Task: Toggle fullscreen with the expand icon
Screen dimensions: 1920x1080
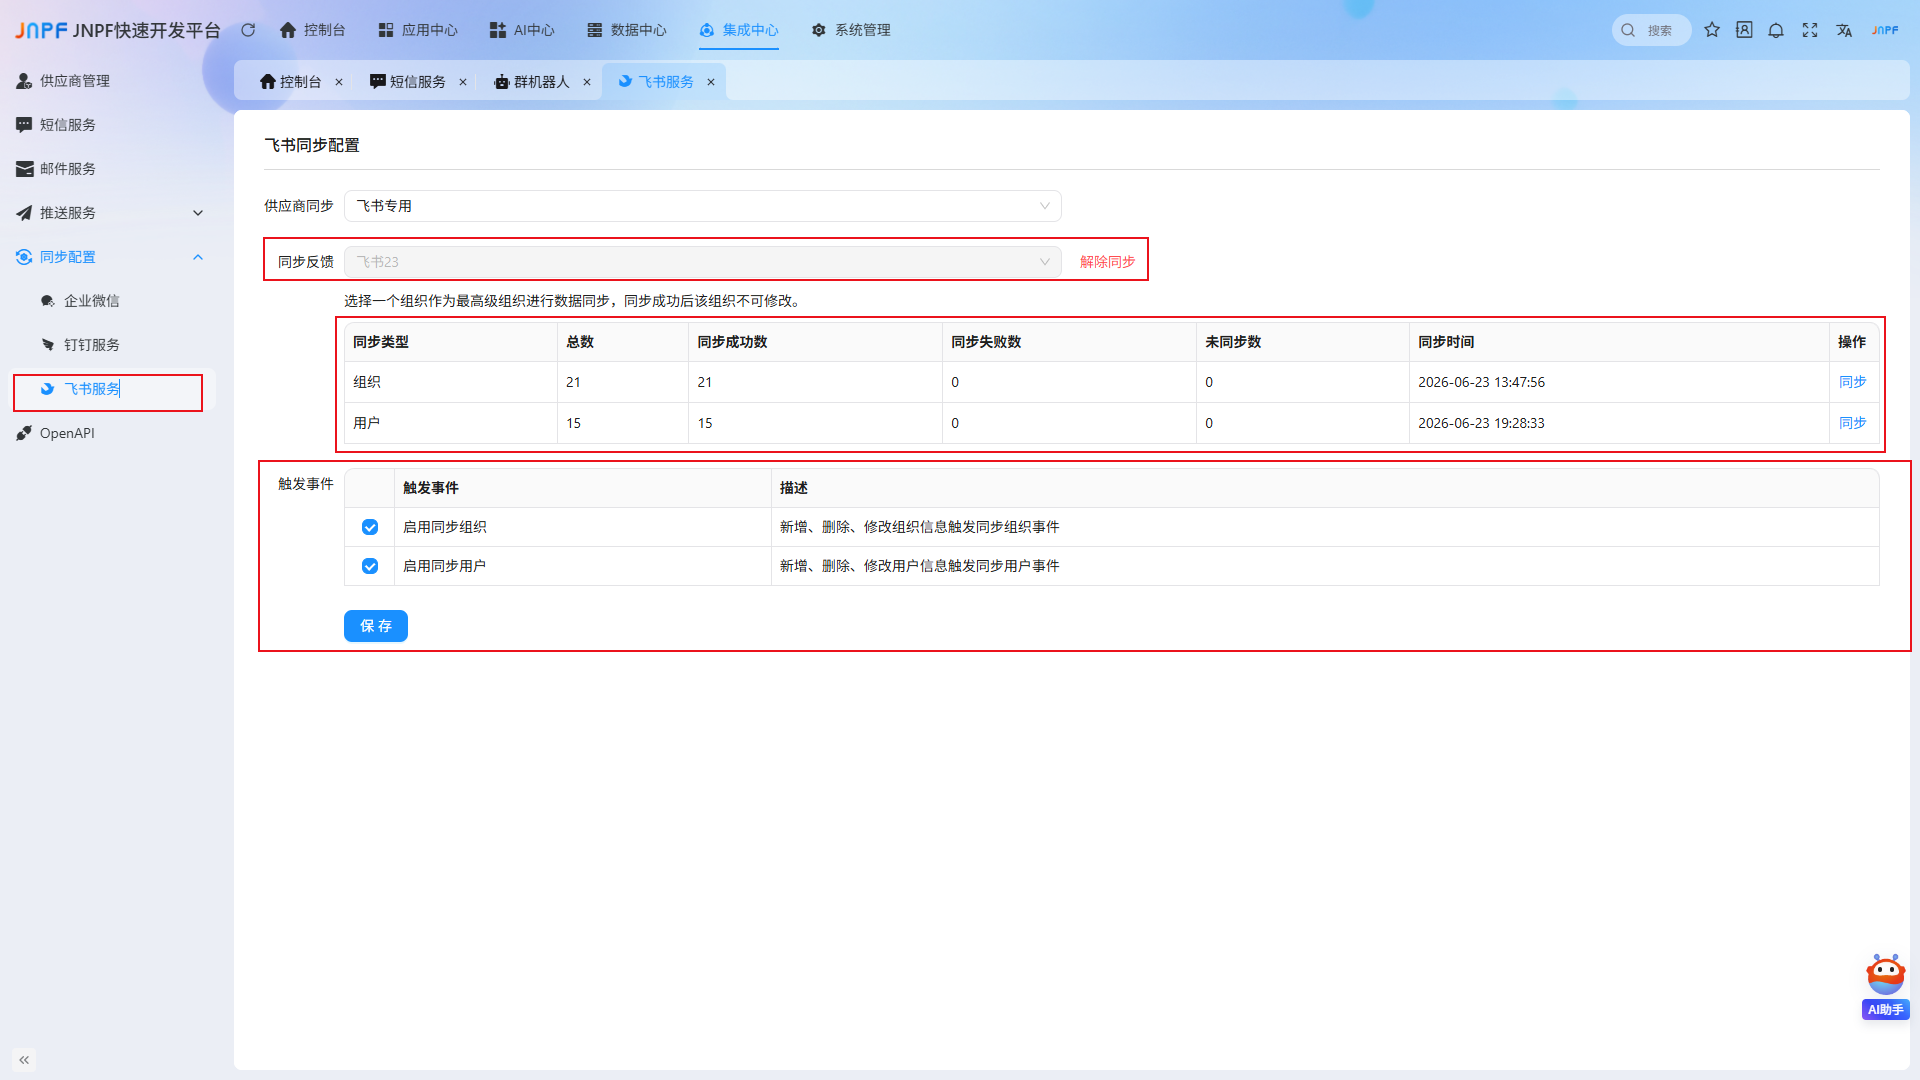Action: (x=1810, y=30)
